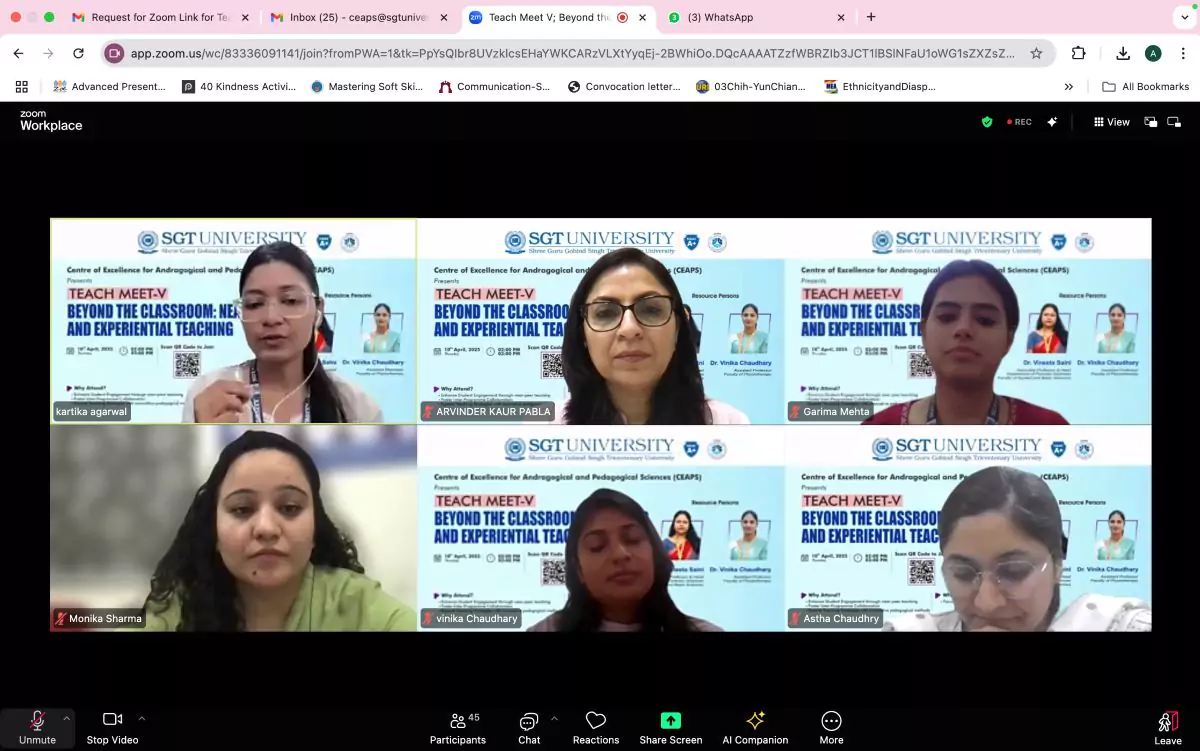Open the Reactions menu
This screenshot has width=1200, height=751.
[x=596, y=727]
